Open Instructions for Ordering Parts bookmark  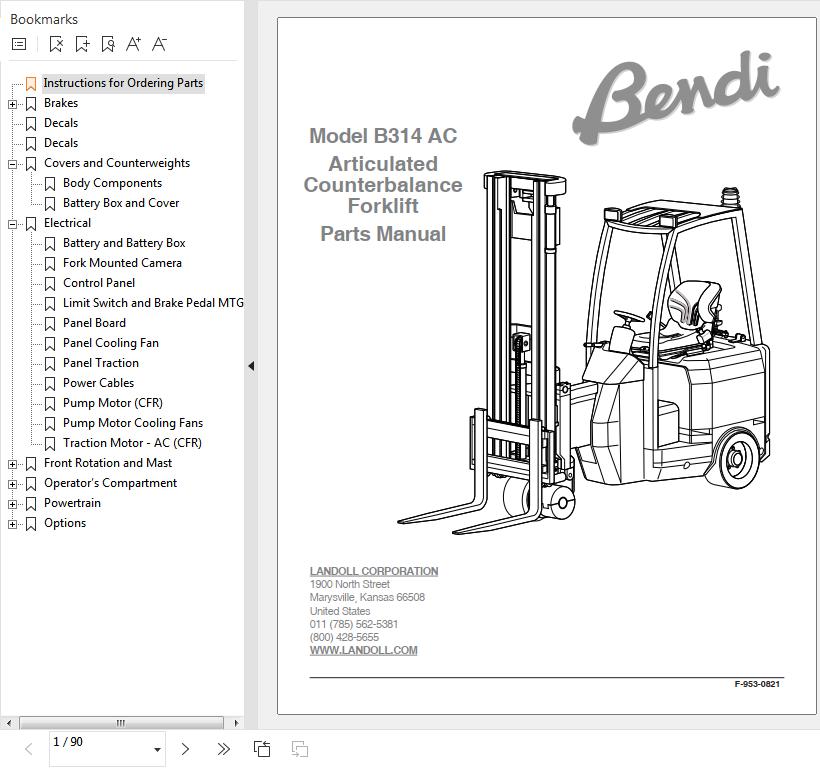pyautogui.click(x=123, y=83)
